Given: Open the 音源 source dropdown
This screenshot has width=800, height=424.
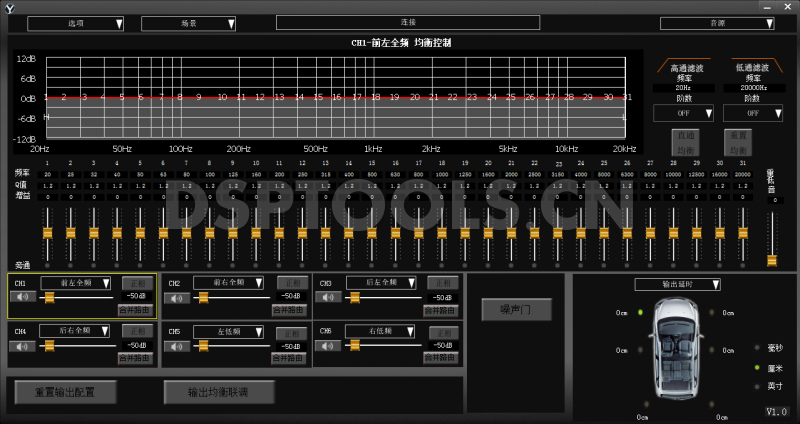Looking at the screenshot, I should [715, 23].
